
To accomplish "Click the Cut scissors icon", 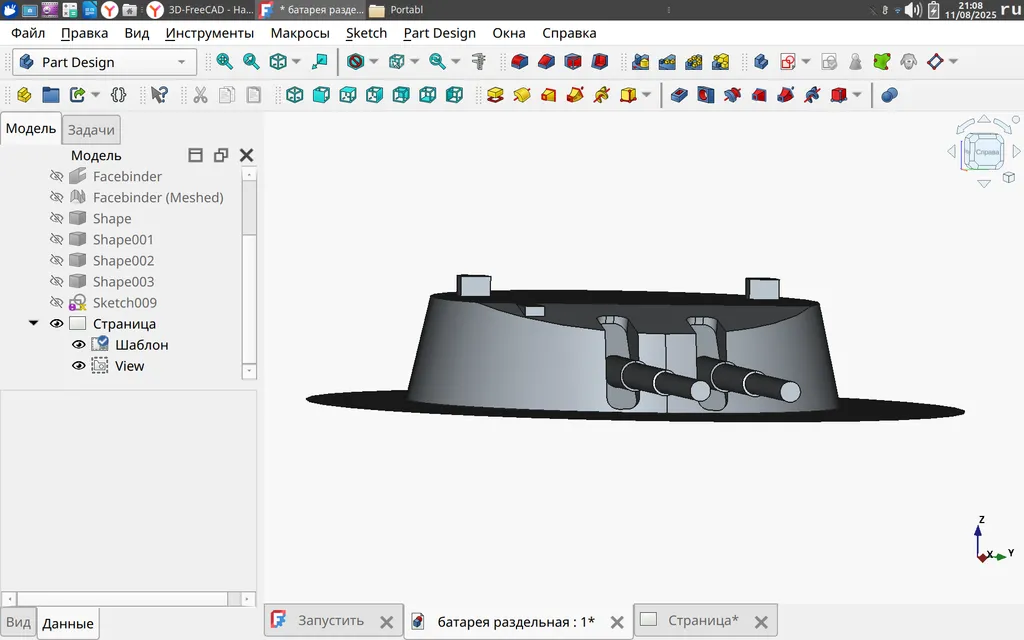I will (x=200, y=95).
